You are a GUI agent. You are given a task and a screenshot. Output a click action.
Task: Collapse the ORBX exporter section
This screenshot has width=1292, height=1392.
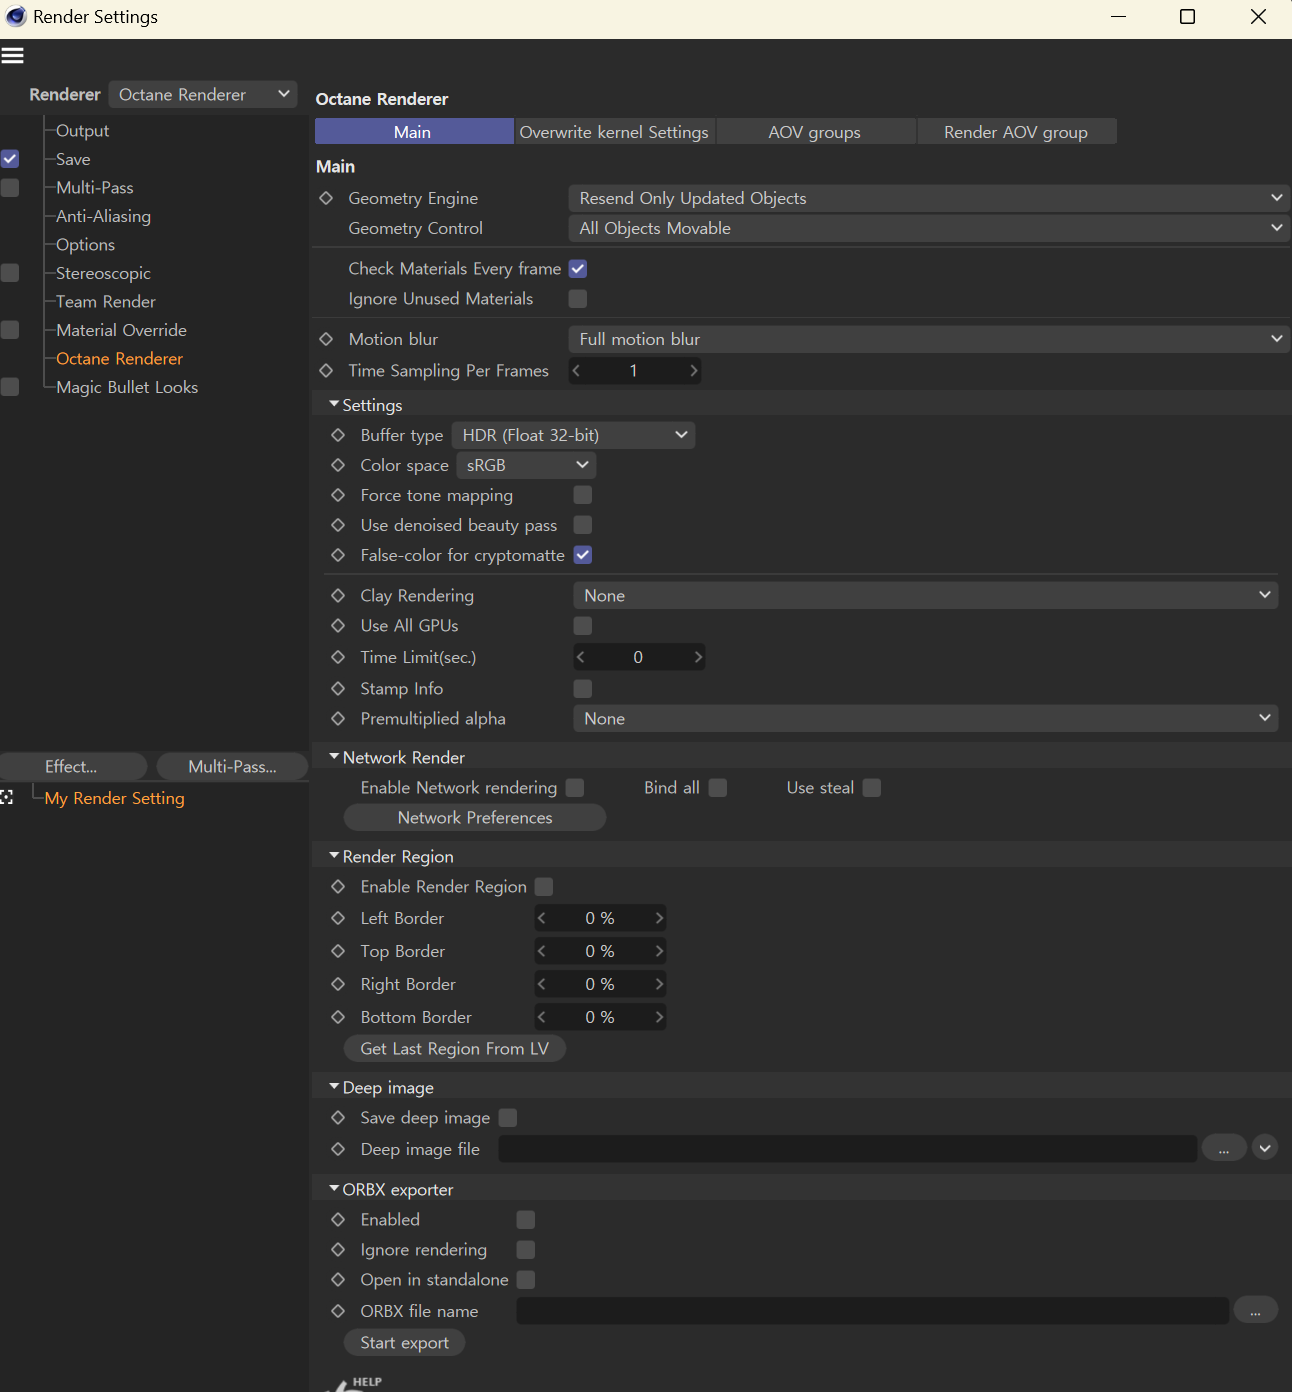[x=334, y=1189]
